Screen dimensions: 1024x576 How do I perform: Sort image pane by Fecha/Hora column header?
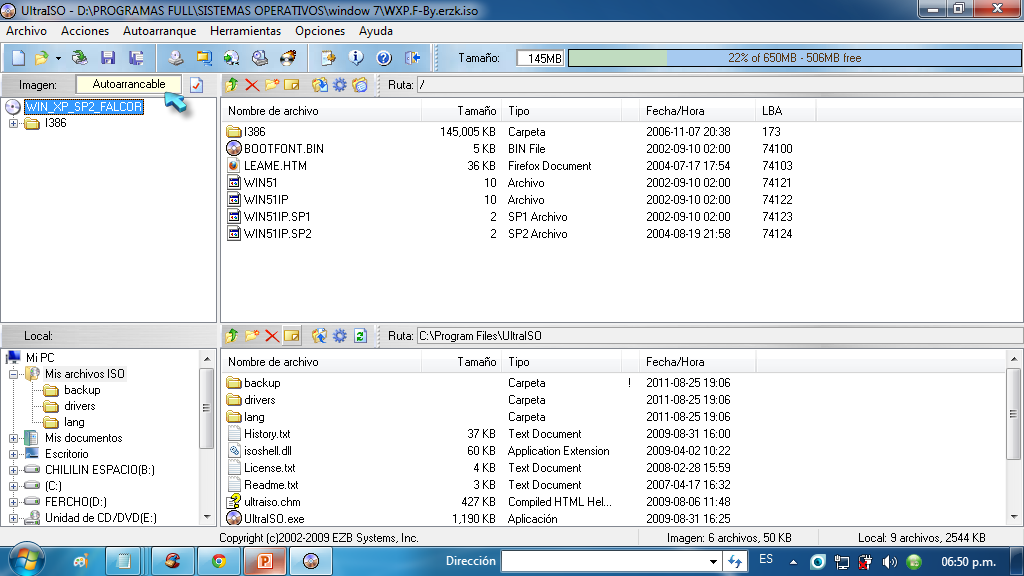[697, 111]
